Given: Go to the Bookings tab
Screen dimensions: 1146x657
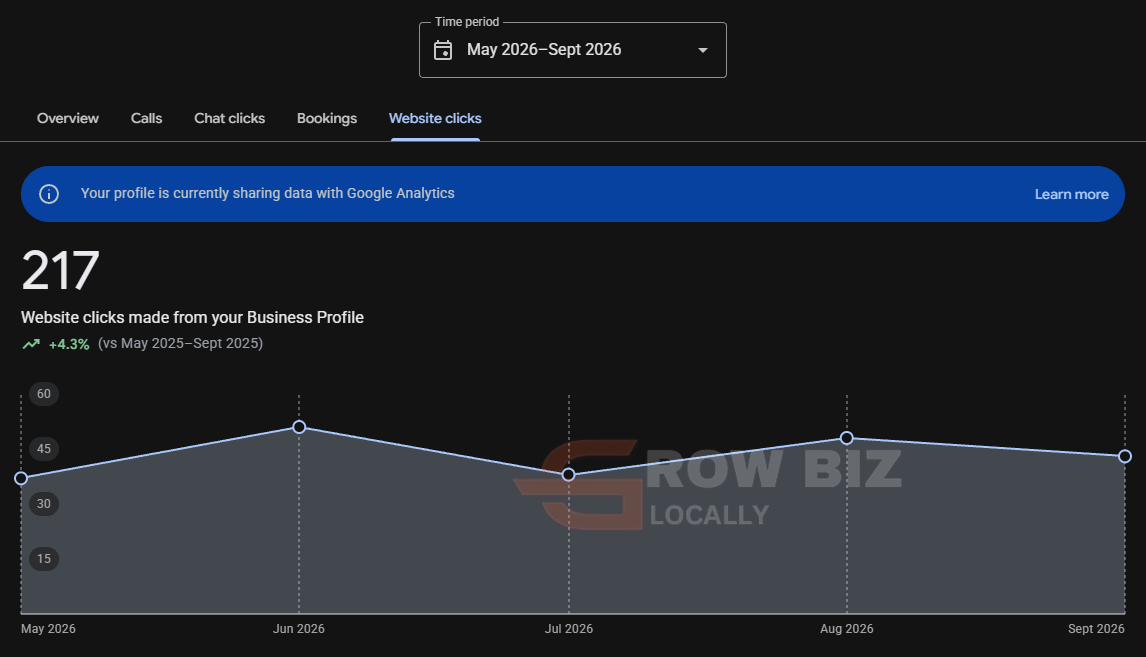Looking at the screenshot, I should click(327, 118).
